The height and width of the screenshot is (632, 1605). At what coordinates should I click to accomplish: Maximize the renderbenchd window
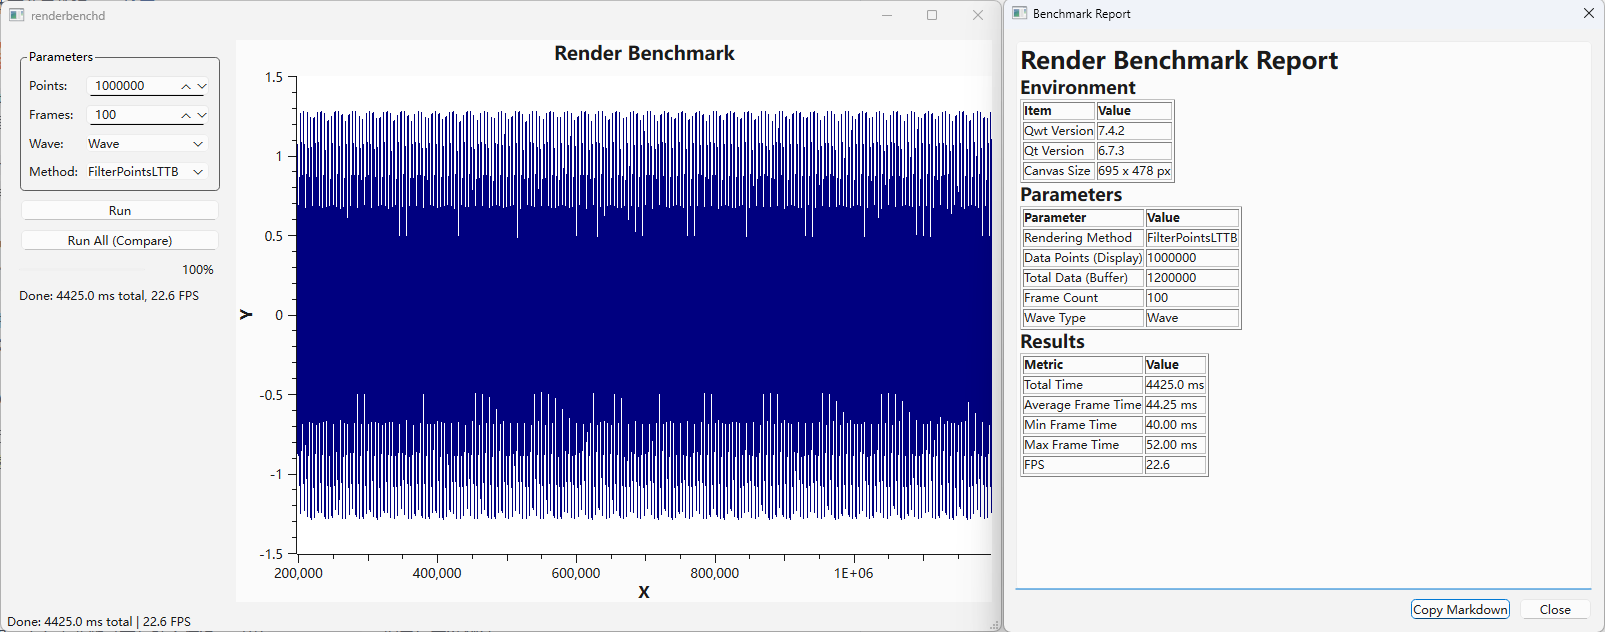tap(932, 15)
